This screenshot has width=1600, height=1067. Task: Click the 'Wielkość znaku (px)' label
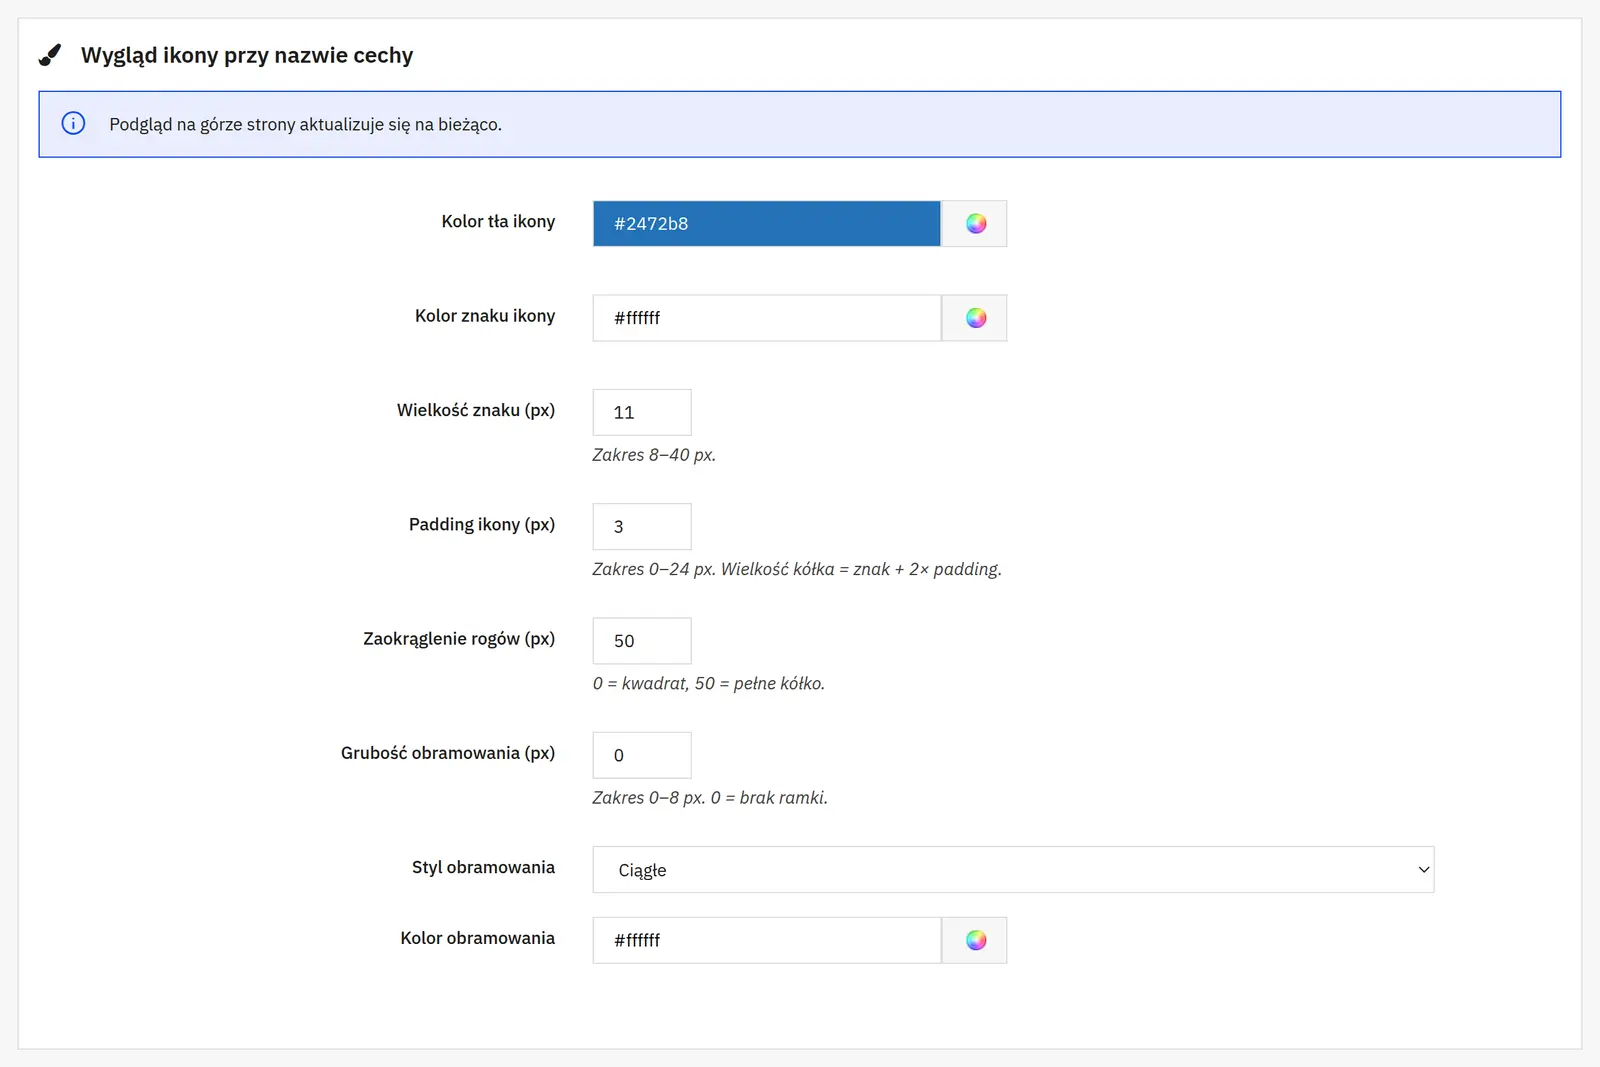click(476, 410)
